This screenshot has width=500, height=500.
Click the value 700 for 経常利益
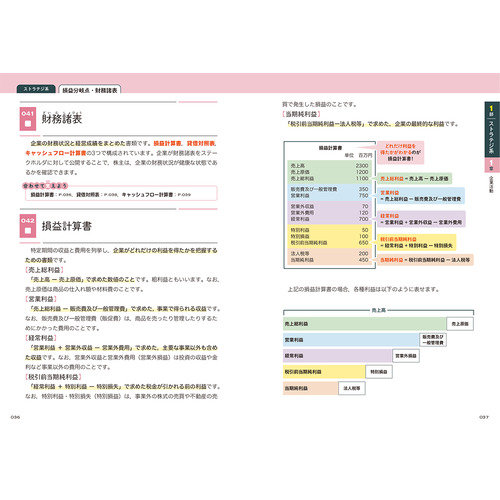point(363,219)
